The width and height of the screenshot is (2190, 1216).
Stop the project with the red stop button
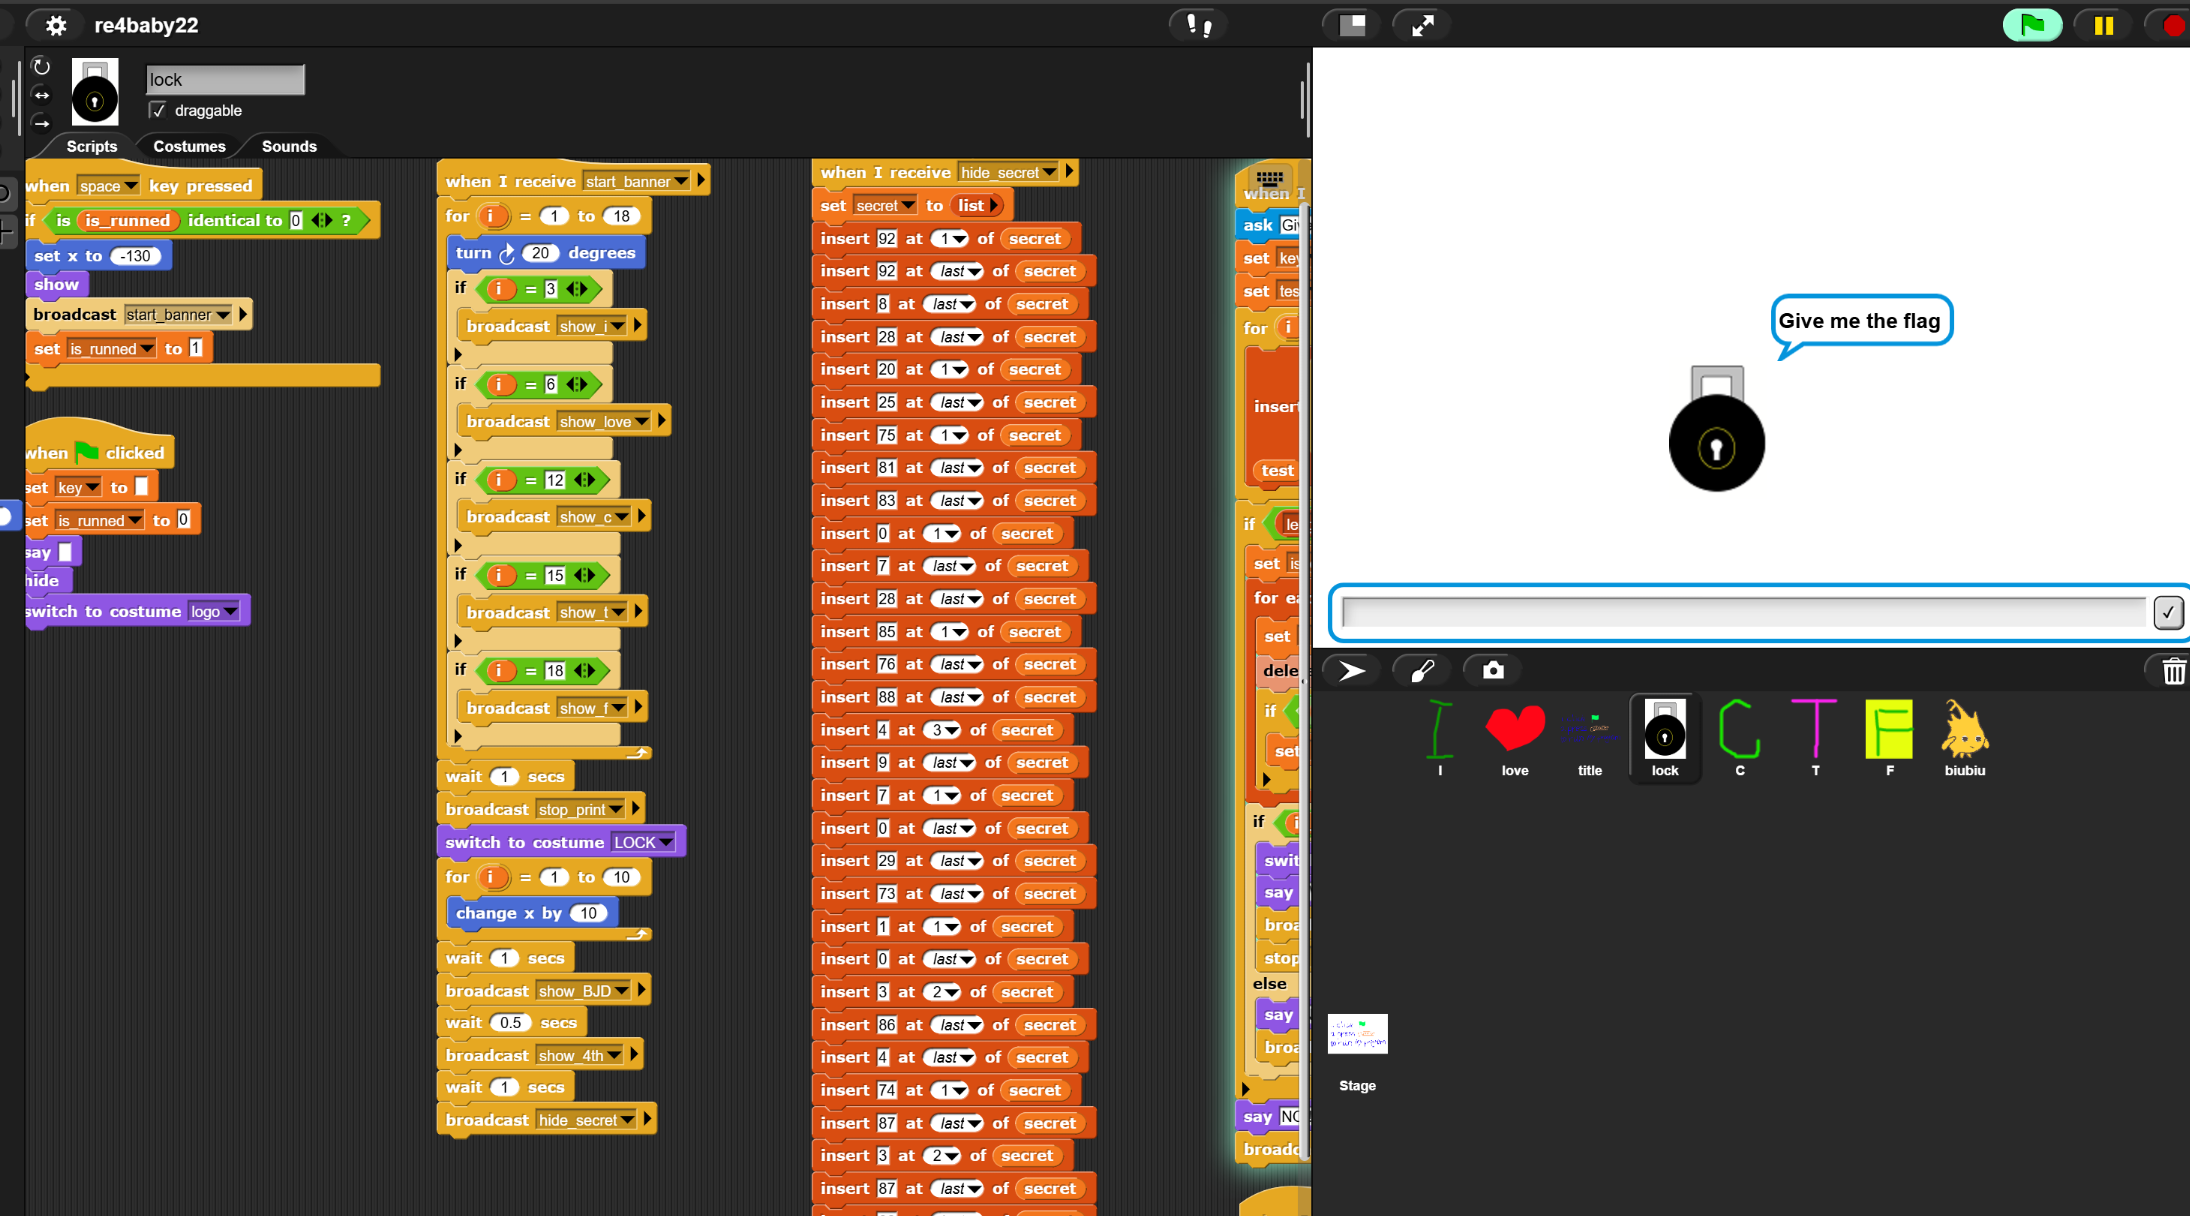(x=2172, y=25)
